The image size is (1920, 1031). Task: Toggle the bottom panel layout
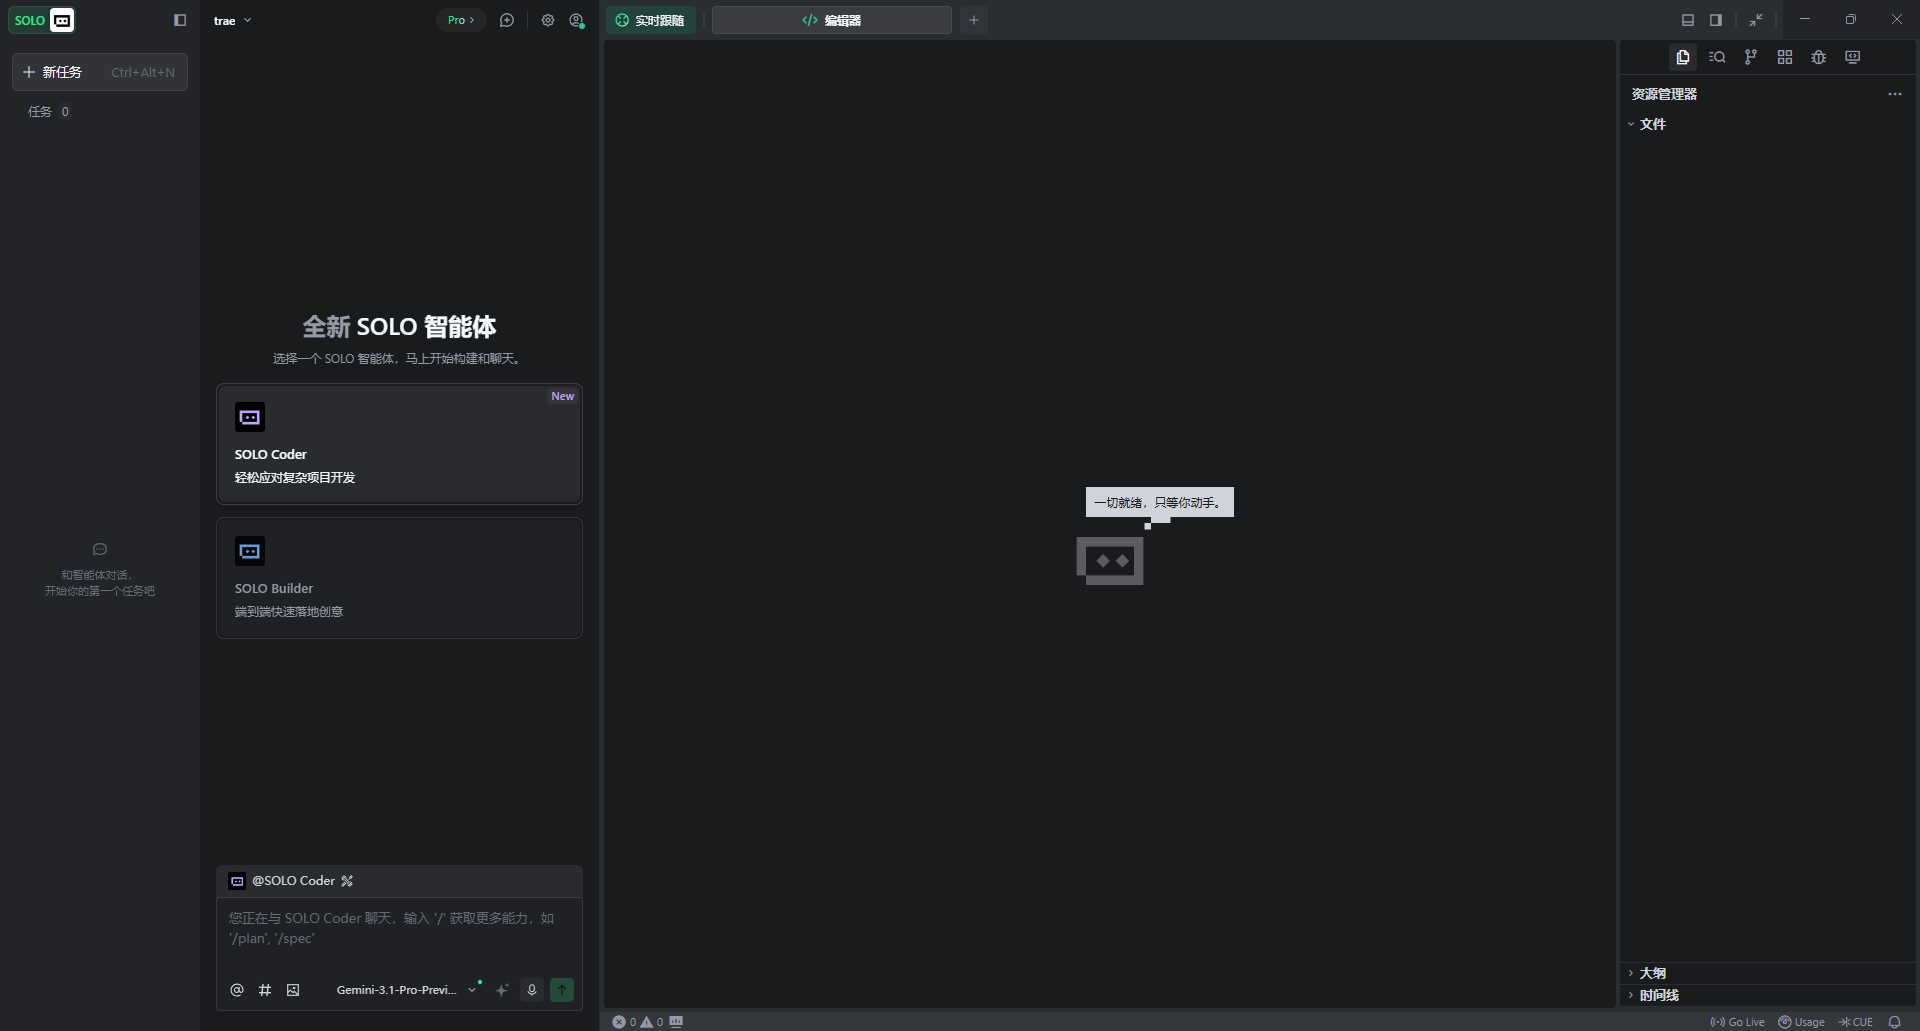1688,20
